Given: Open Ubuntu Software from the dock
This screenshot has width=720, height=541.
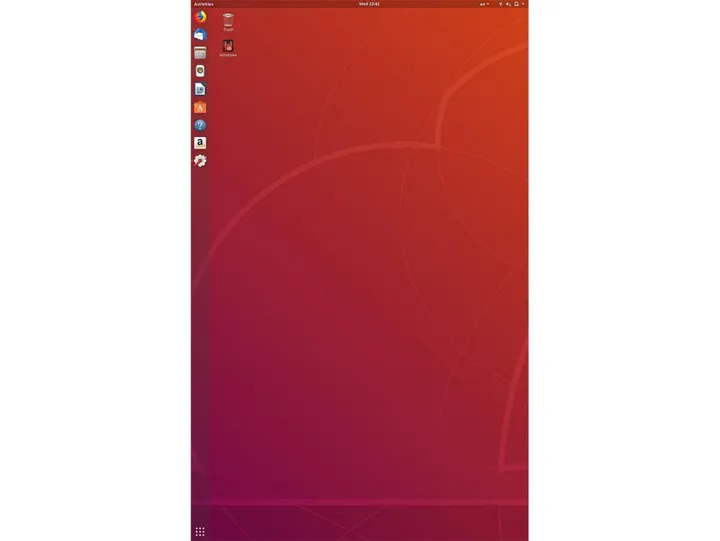Looking at the screenshot, I should 200,107.
